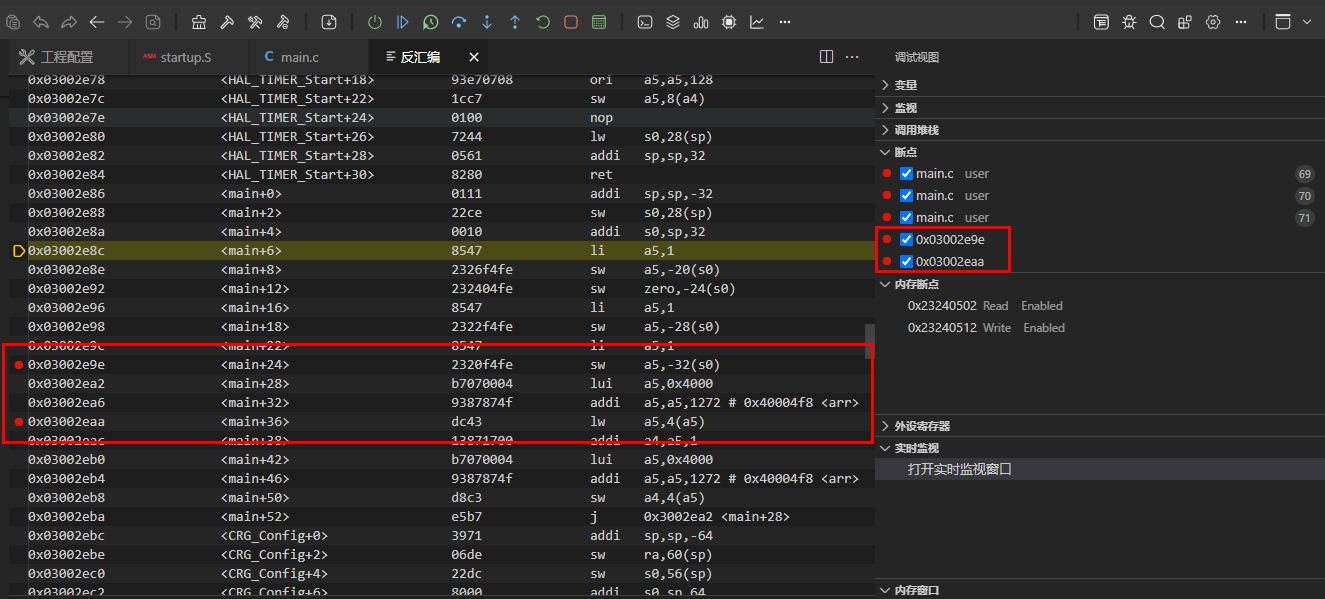Toggle the 0x03002eaa breakpoint checkbox
This screenshot has width=1325, height=599.
tap(906, 262)
